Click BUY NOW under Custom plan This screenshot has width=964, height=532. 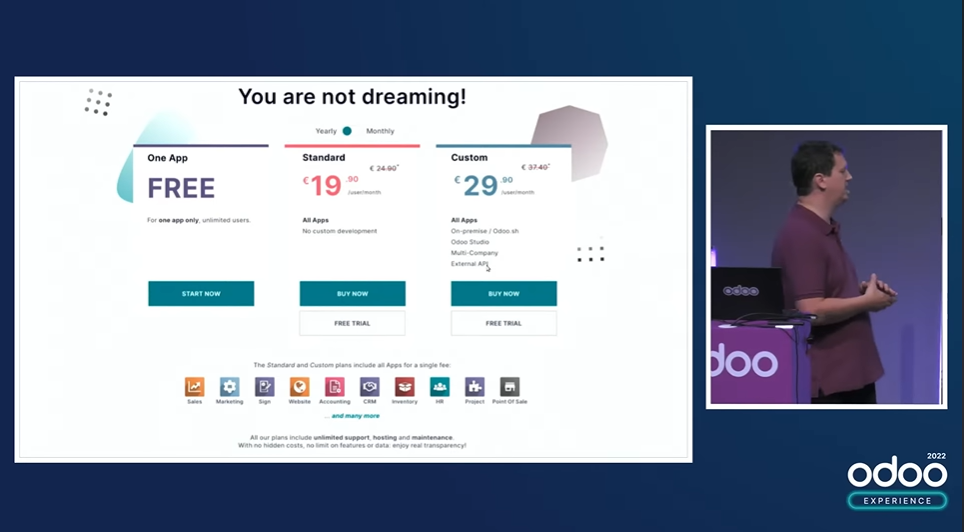[x=504, y=293]
